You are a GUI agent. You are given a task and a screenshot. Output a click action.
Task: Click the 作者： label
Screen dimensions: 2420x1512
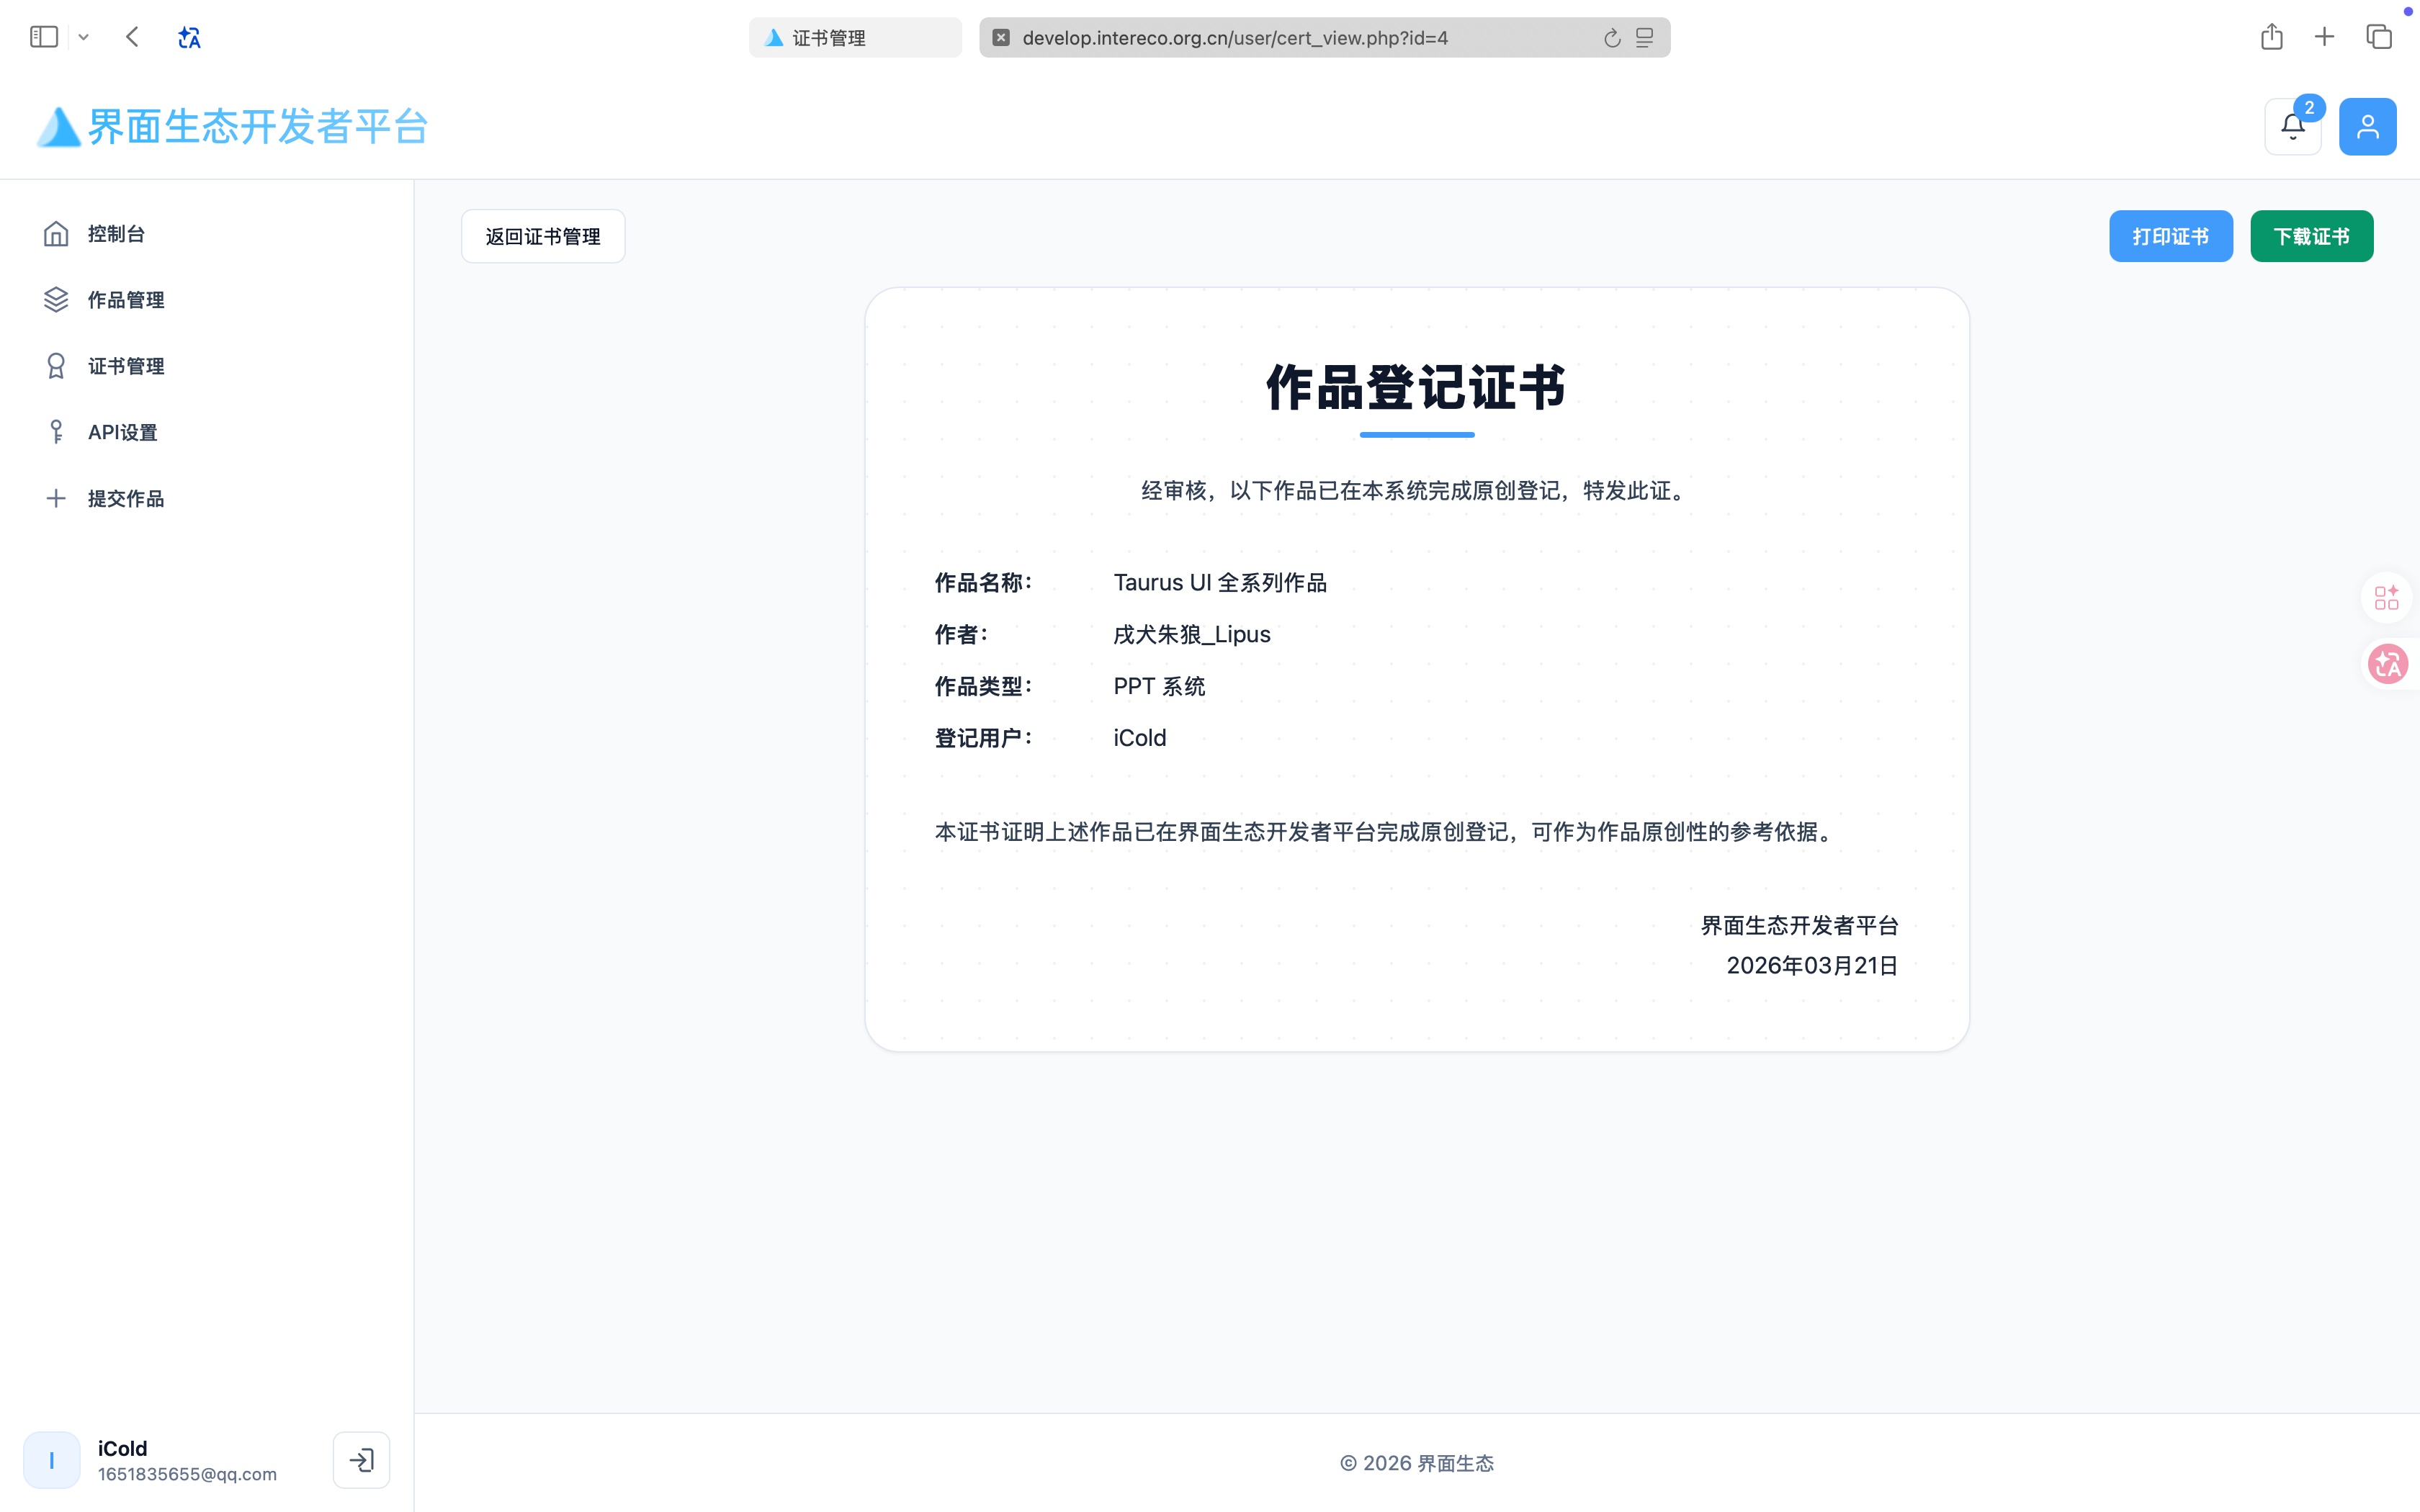pyautogui.click(x=962, y=634)
